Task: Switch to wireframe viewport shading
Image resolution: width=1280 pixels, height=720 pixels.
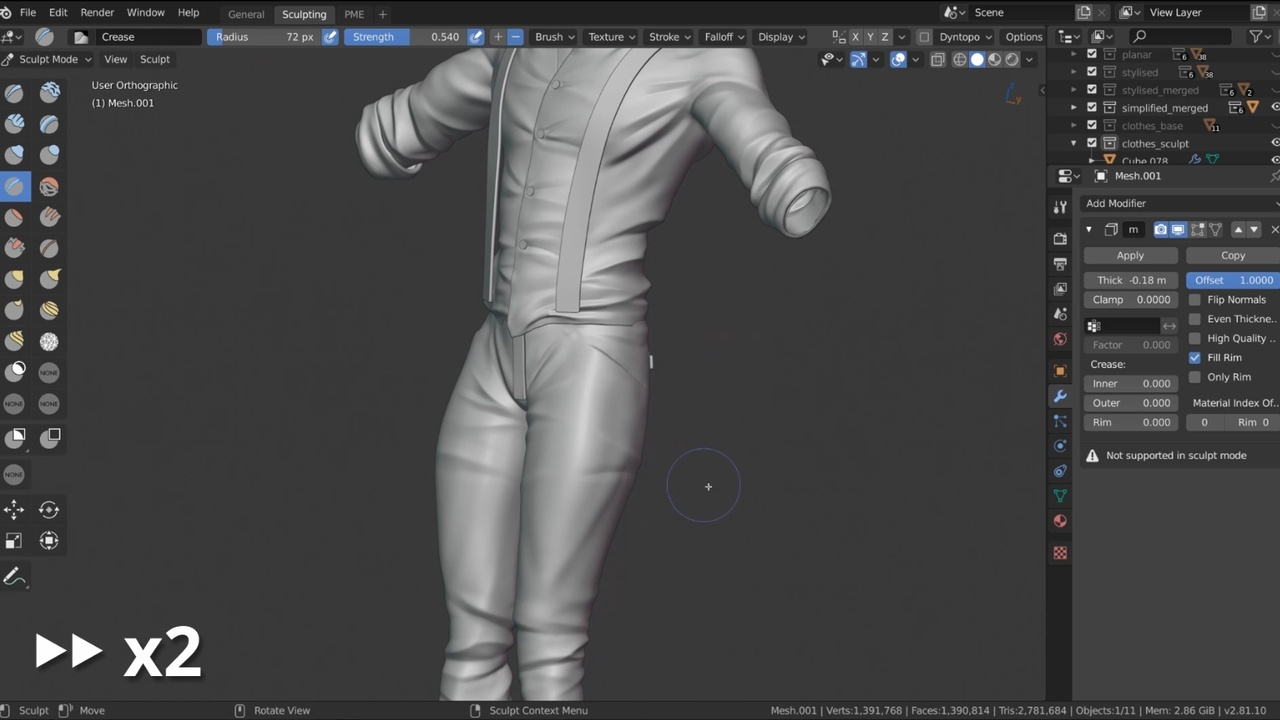Action: coord(959,60)
